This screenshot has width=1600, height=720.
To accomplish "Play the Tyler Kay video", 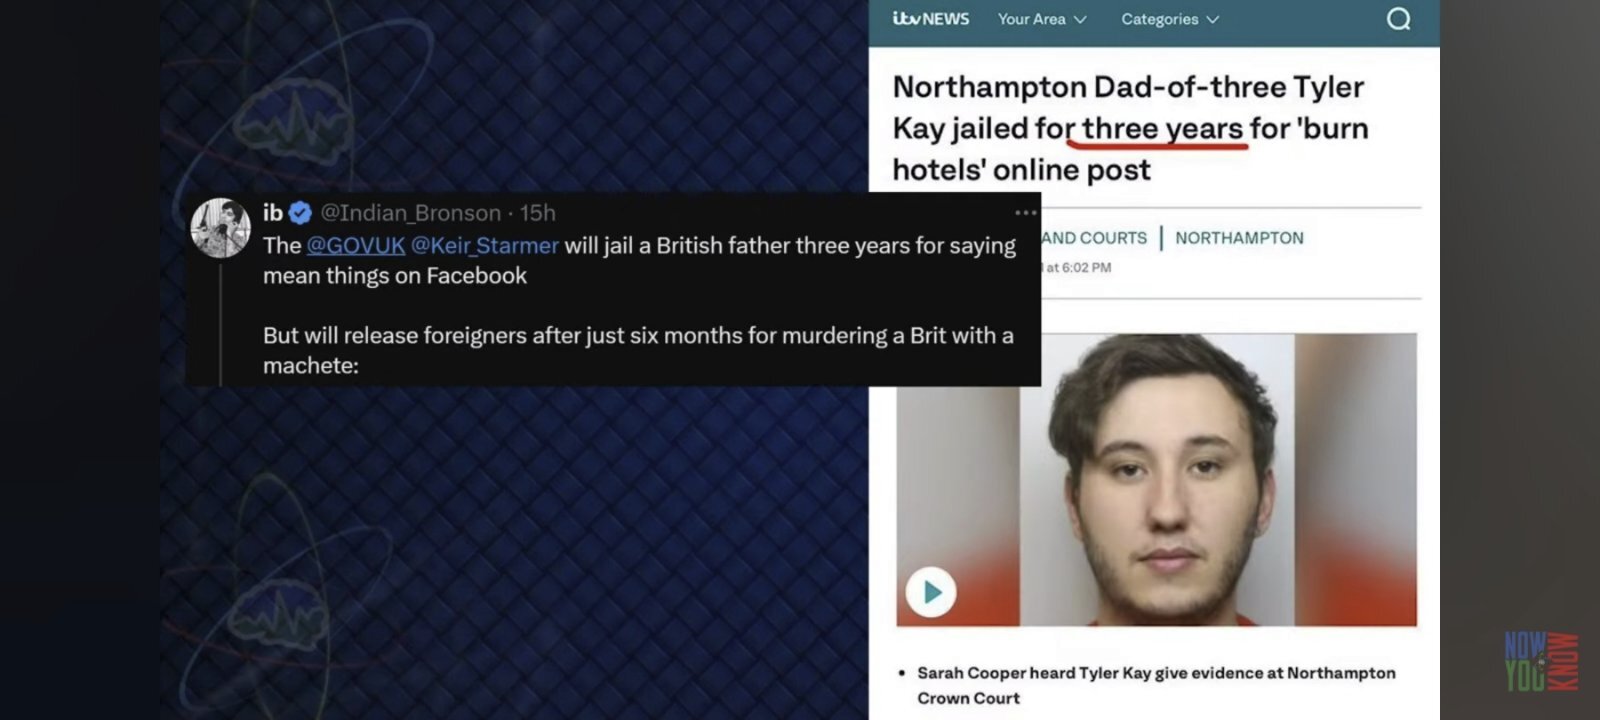I will (931, 592).
